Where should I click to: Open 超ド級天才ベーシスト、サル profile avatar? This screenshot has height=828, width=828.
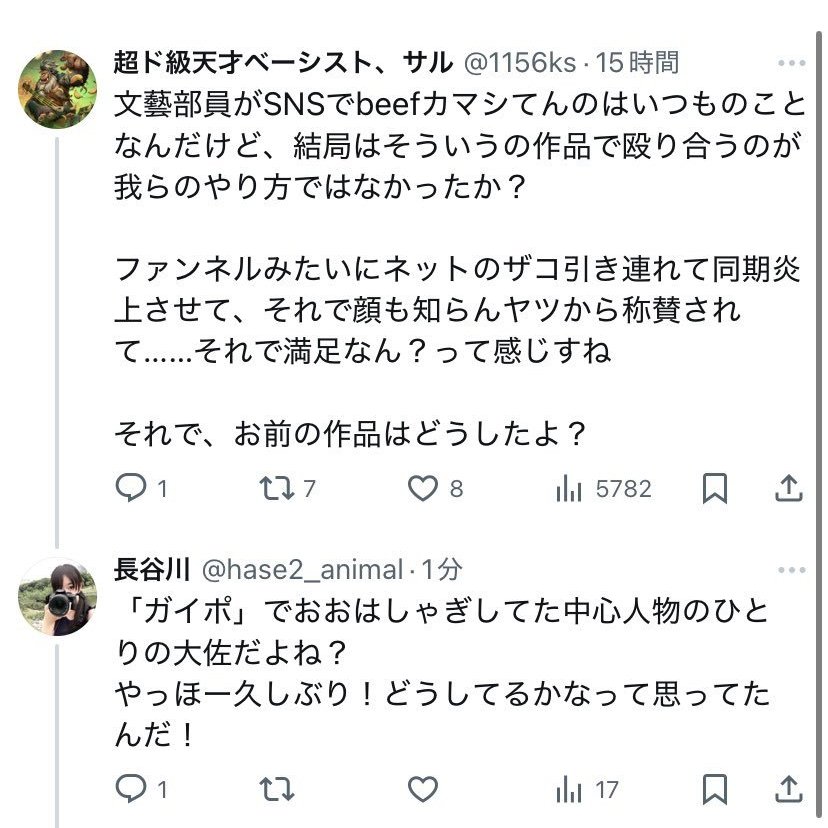point(58,88)
